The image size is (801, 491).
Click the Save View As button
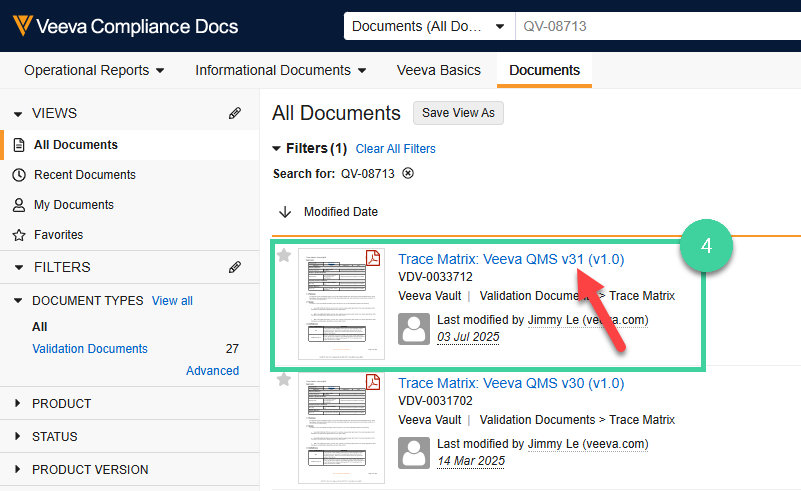(x=458, y=113)
